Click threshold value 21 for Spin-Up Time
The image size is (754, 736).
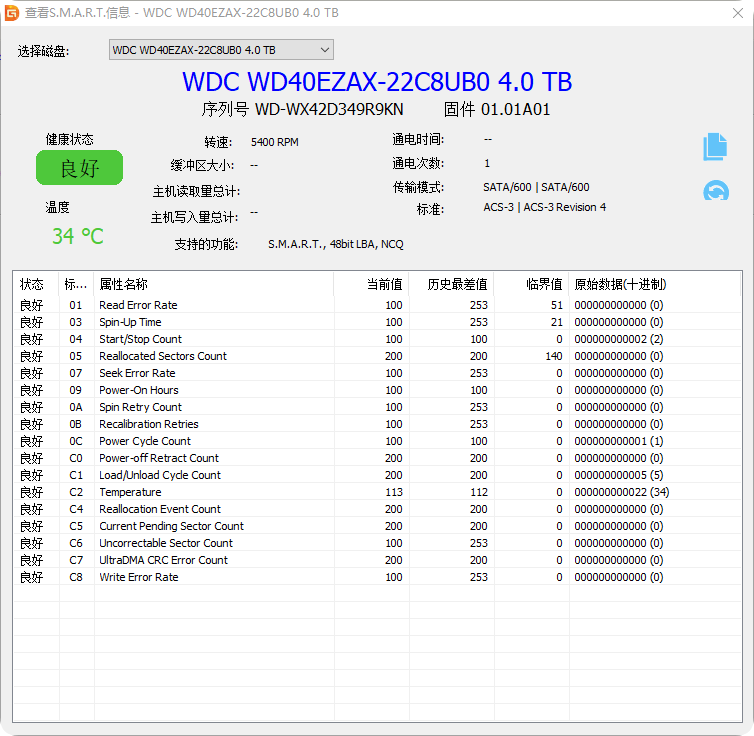(557, 322)
